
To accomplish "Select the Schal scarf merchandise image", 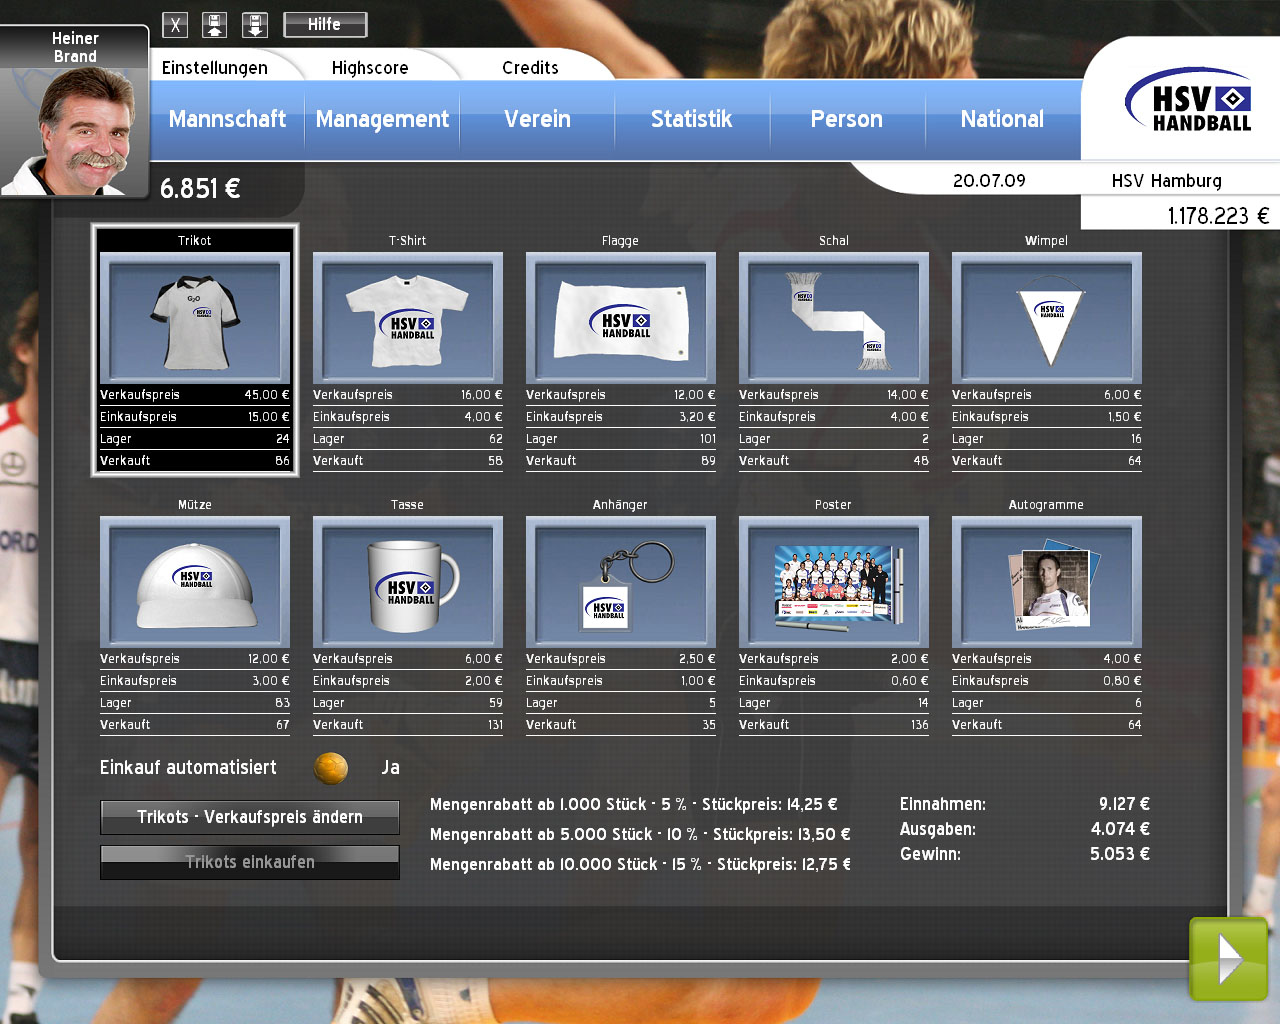I will click(x=833, y=318).
